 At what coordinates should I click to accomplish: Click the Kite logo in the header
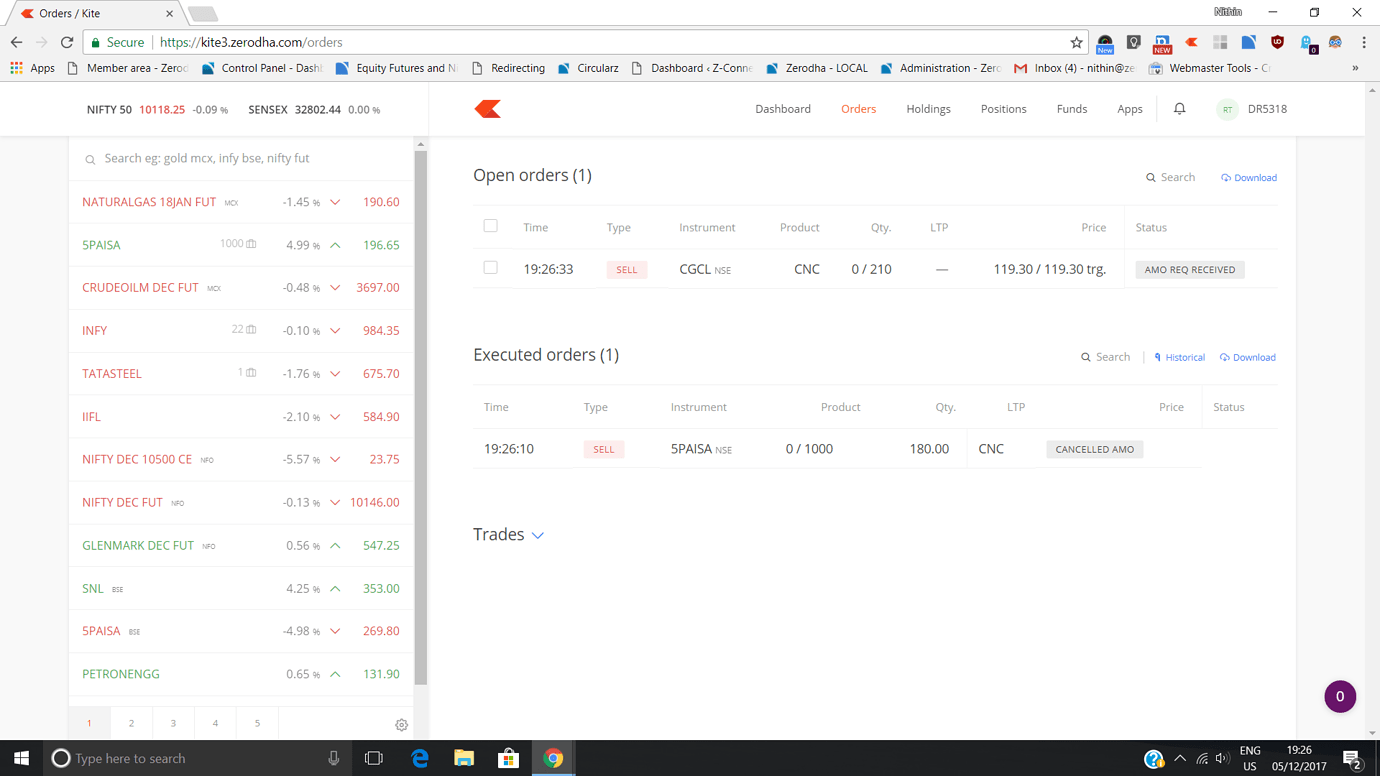pyautogui.click(x=487, y=108)
